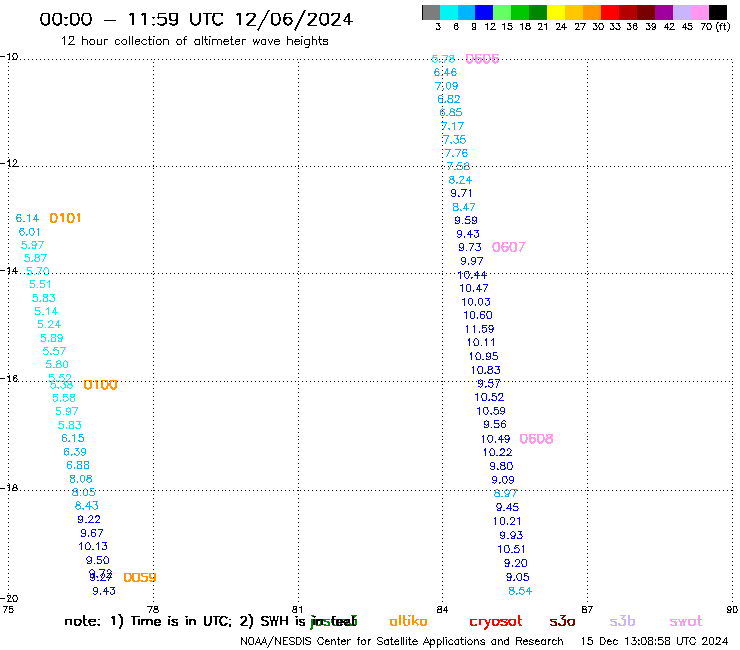Click the red 33 ft legend swatch
Image resolution: width=740 pixels, height=650 pixels.
click(x=609, y=12)
